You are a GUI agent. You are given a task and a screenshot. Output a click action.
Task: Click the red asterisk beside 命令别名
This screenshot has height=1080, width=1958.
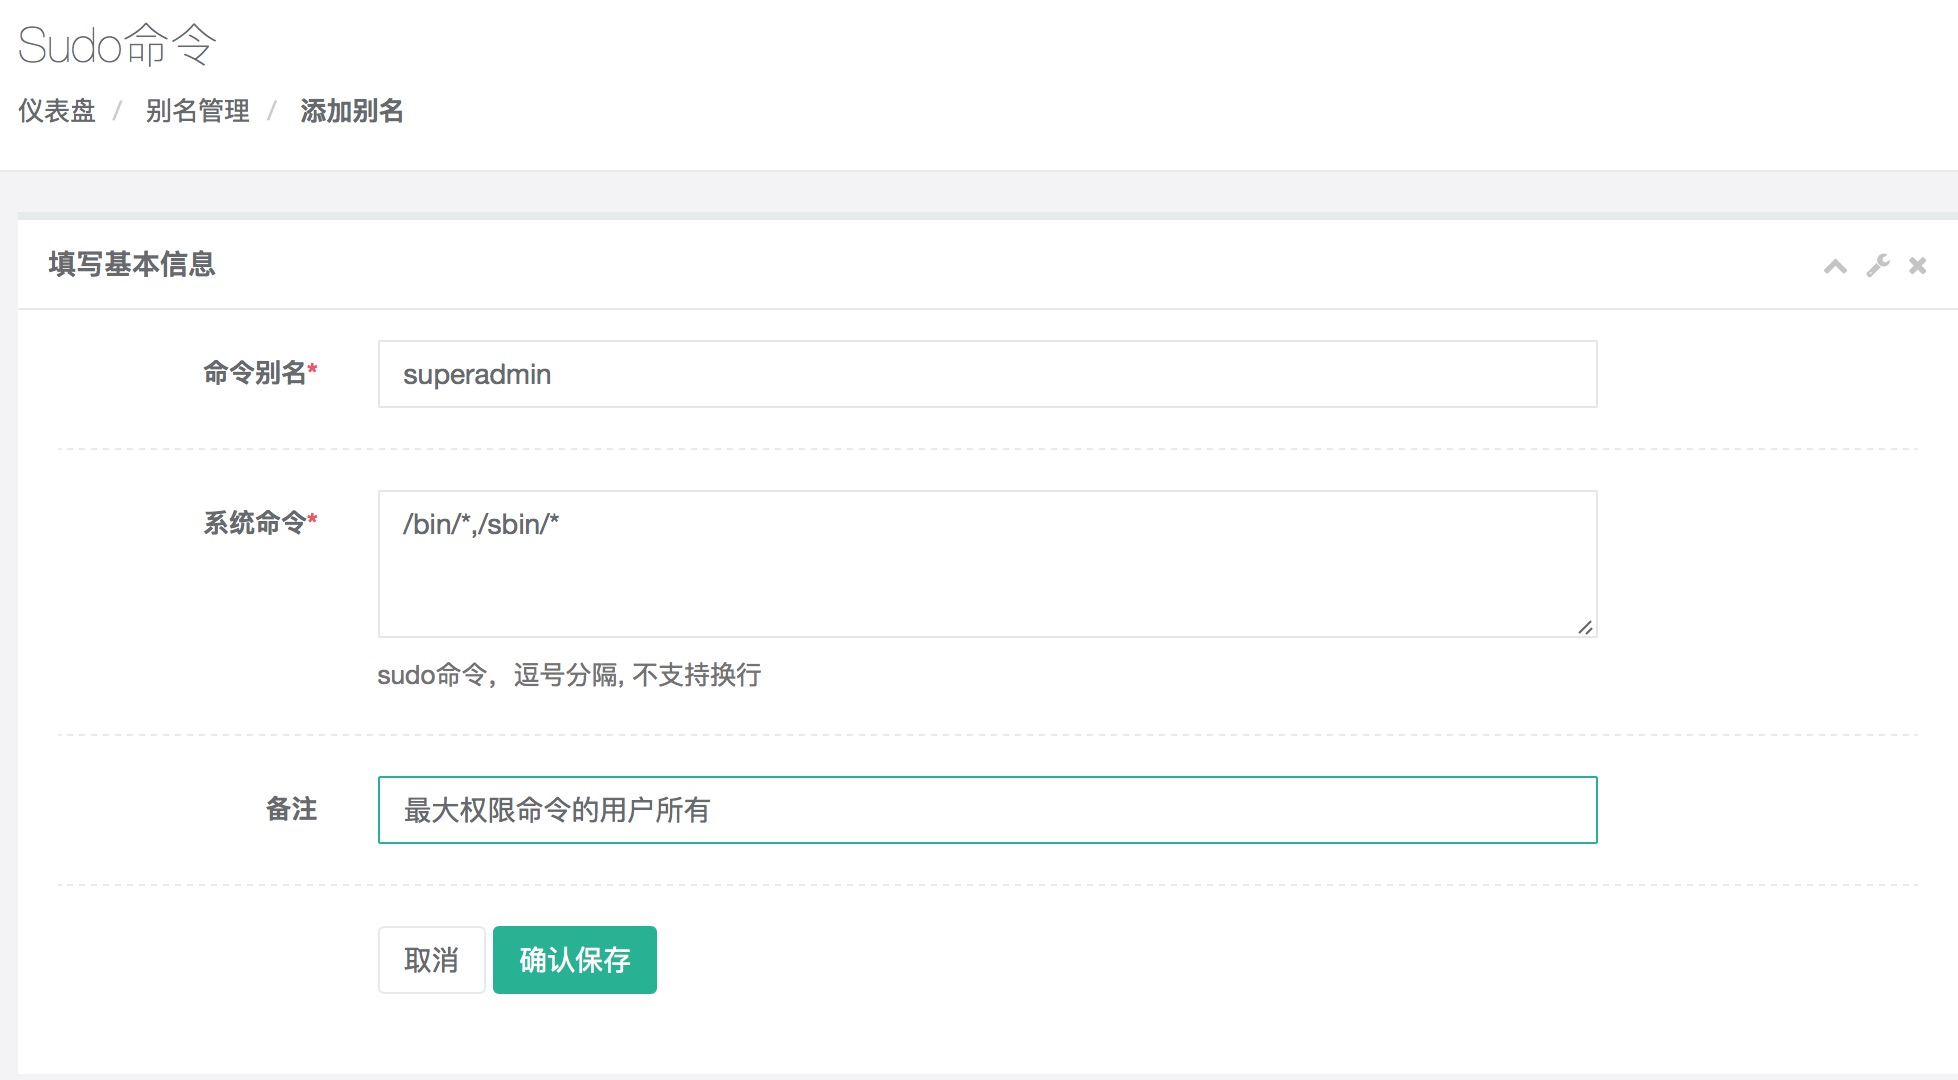tap(313, 369)
